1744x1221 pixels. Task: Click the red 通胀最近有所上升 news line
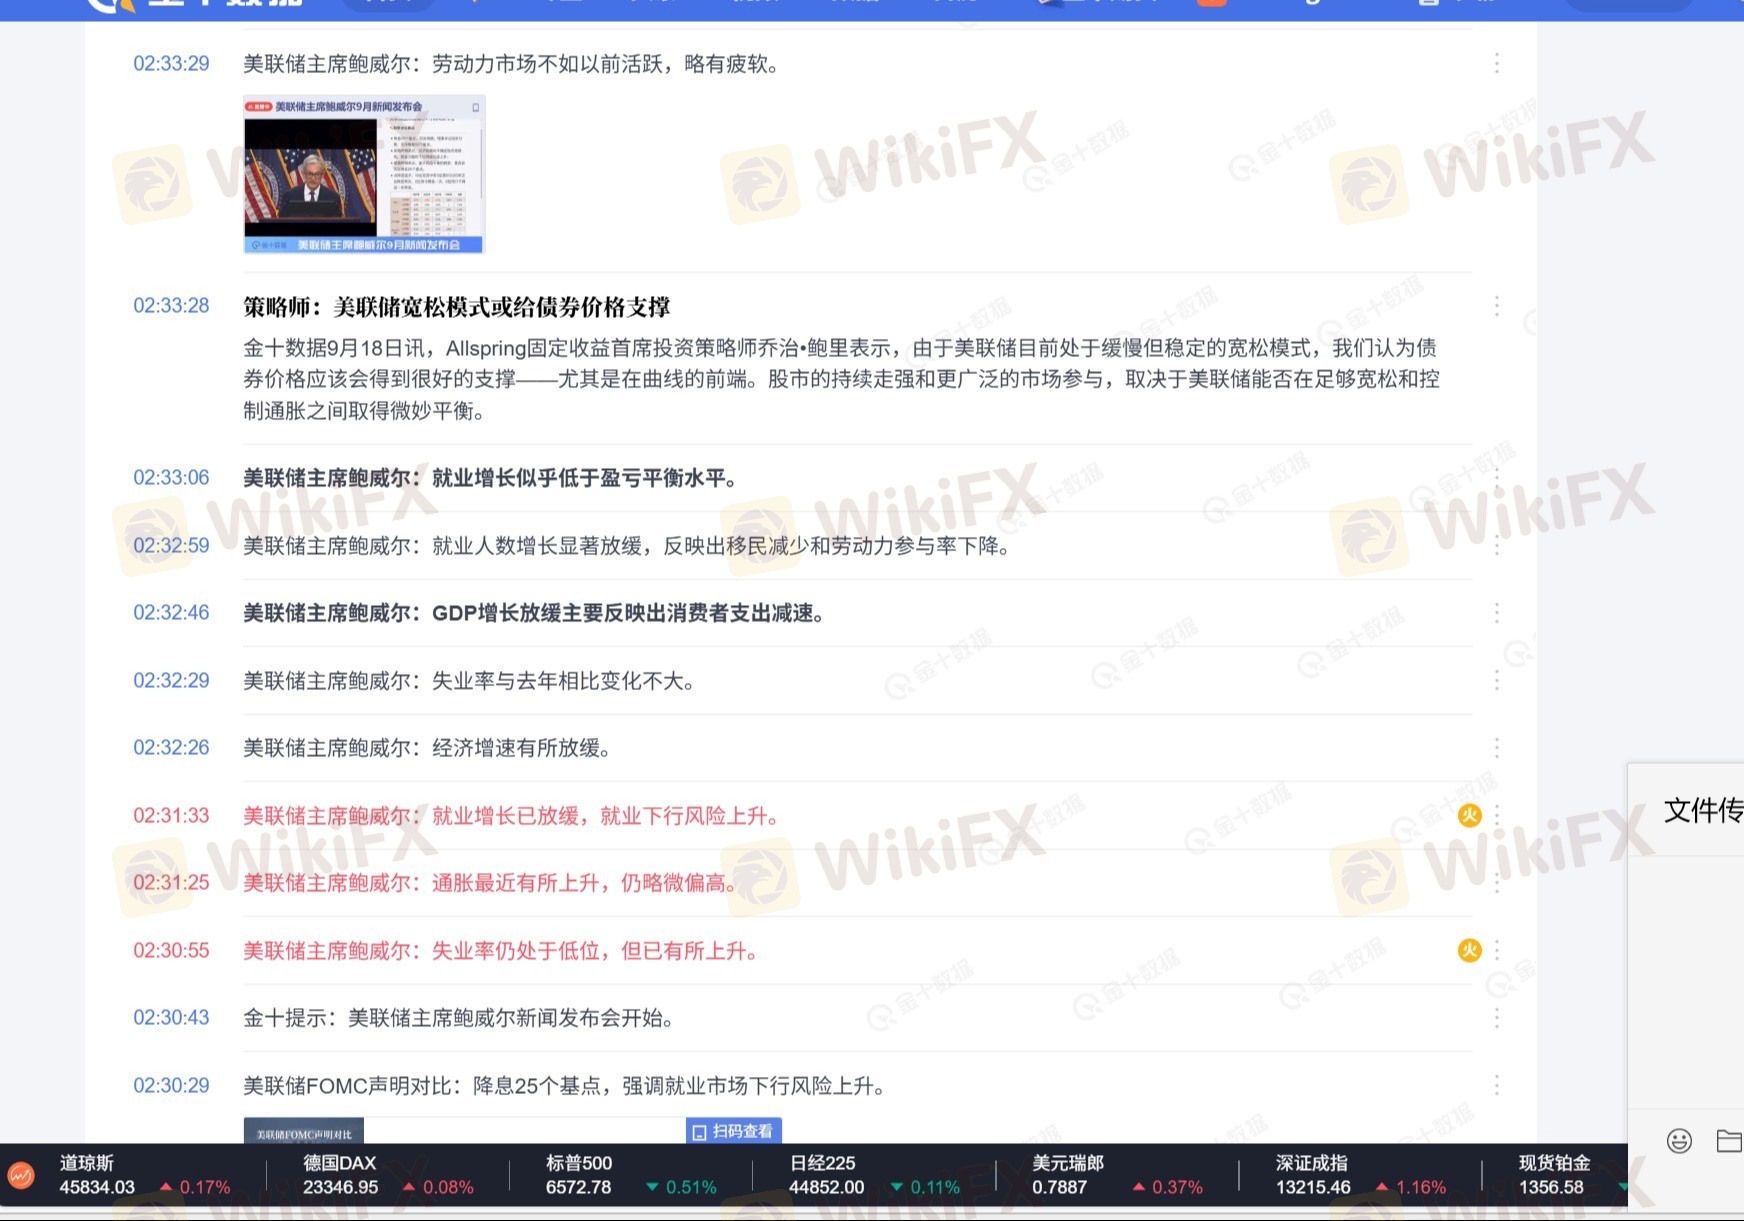tap(490, 883)
